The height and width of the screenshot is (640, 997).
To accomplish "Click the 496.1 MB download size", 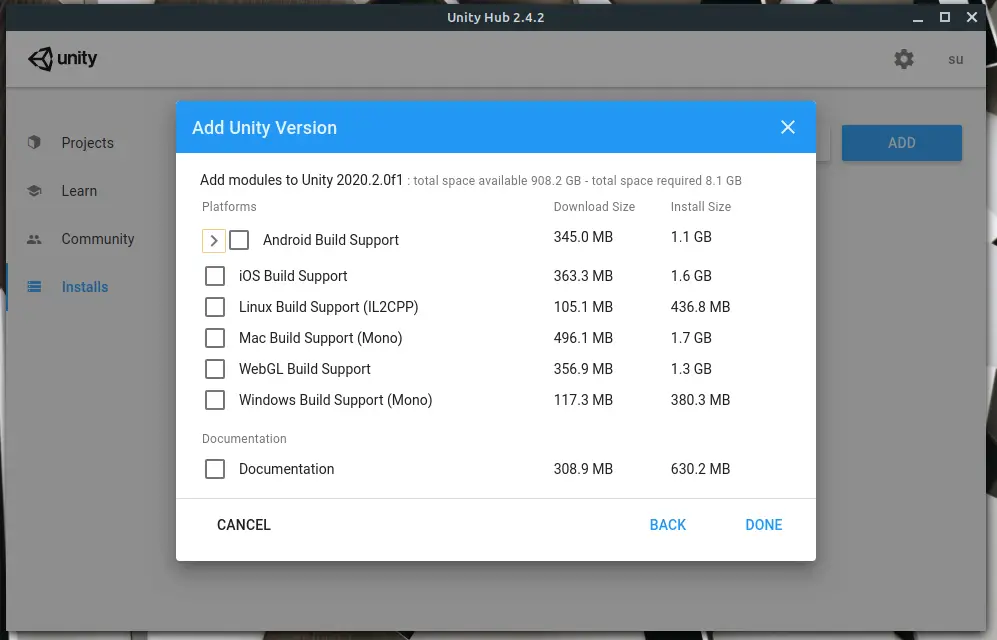I will (x=583, y=338).
